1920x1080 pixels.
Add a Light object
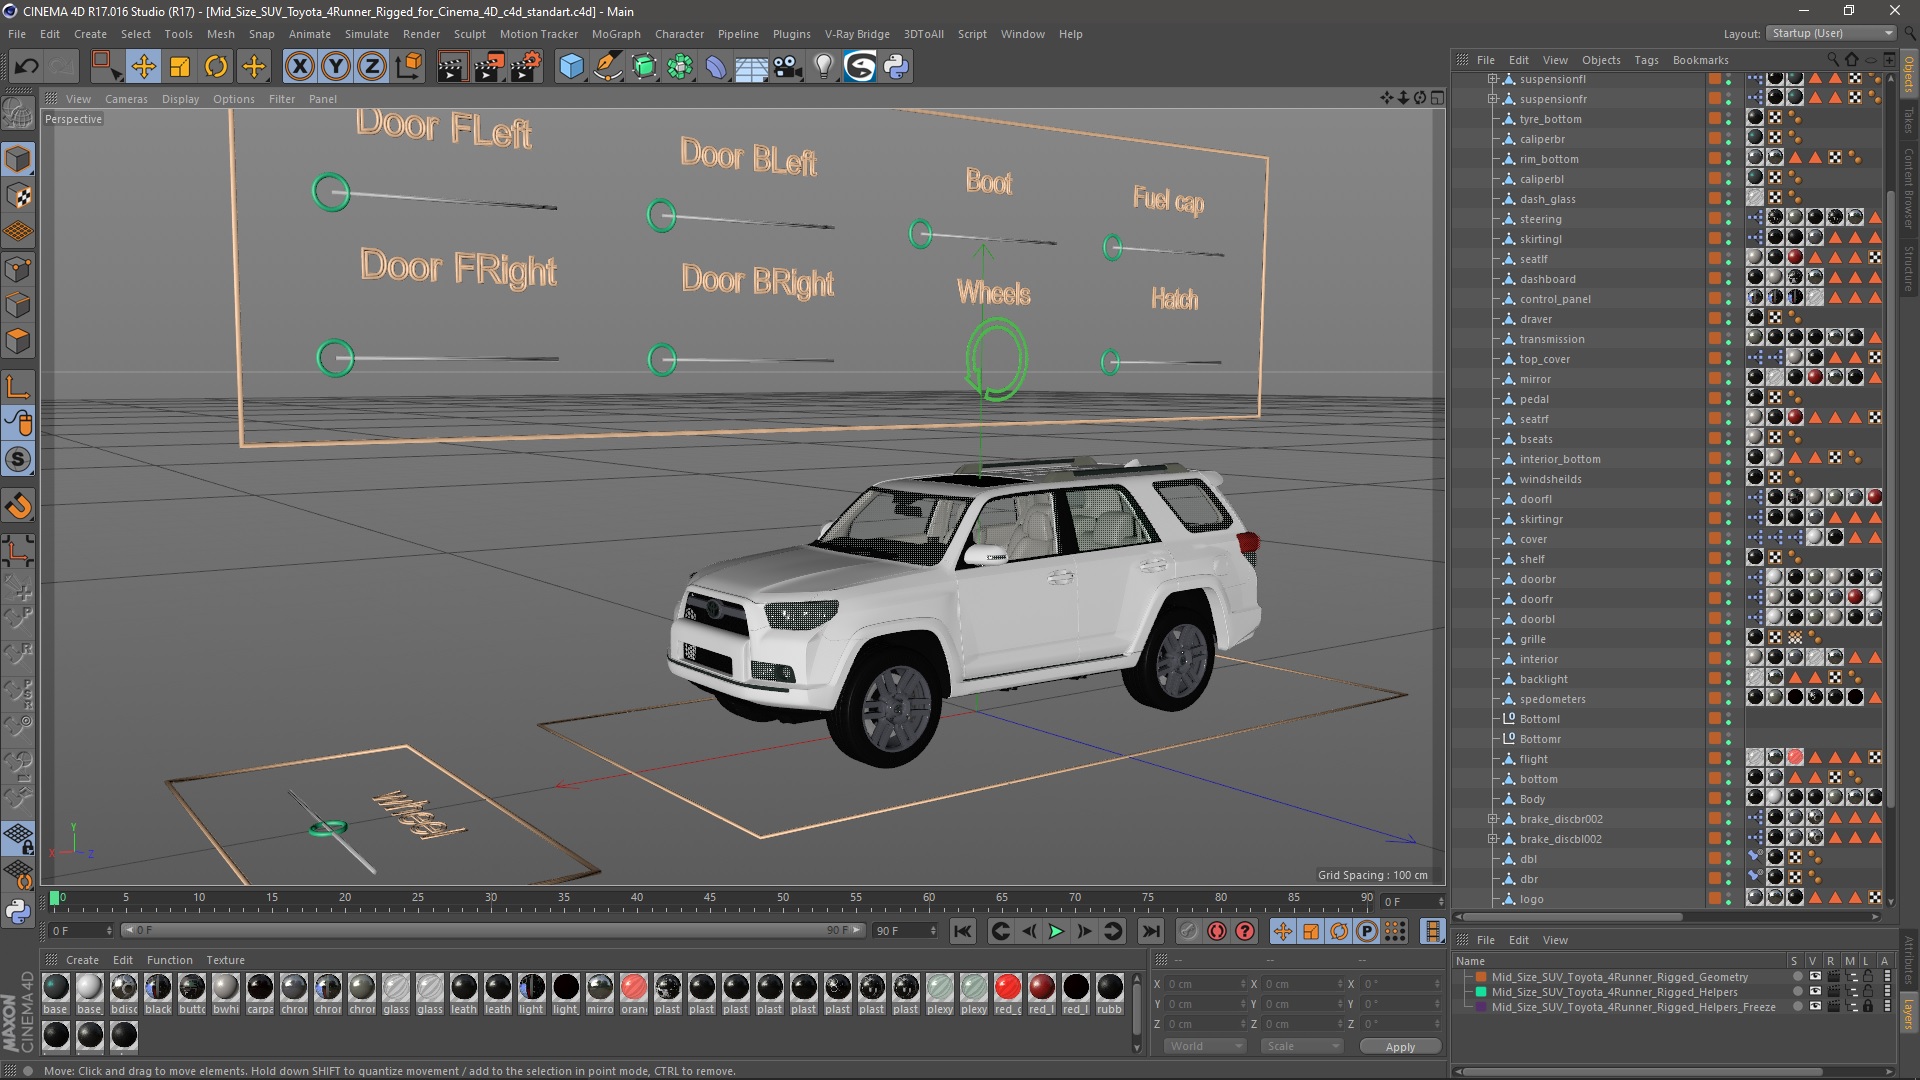pyautogui.click(x=824, y=67)
